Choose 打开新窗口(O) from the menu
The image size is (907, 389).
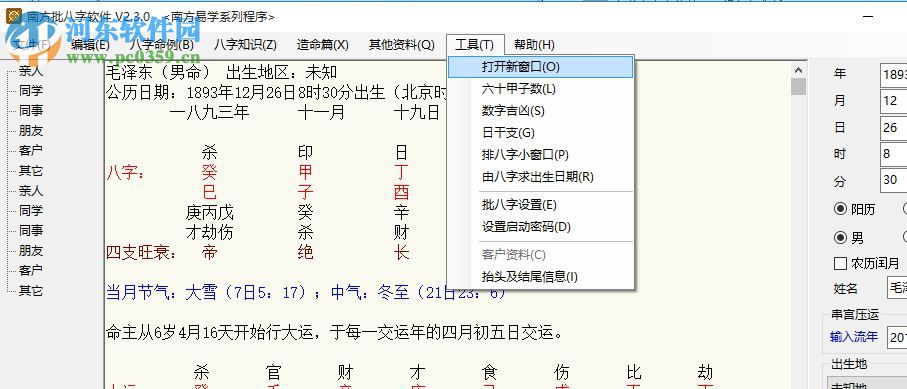pyautogui.click(x=541, y=67)
